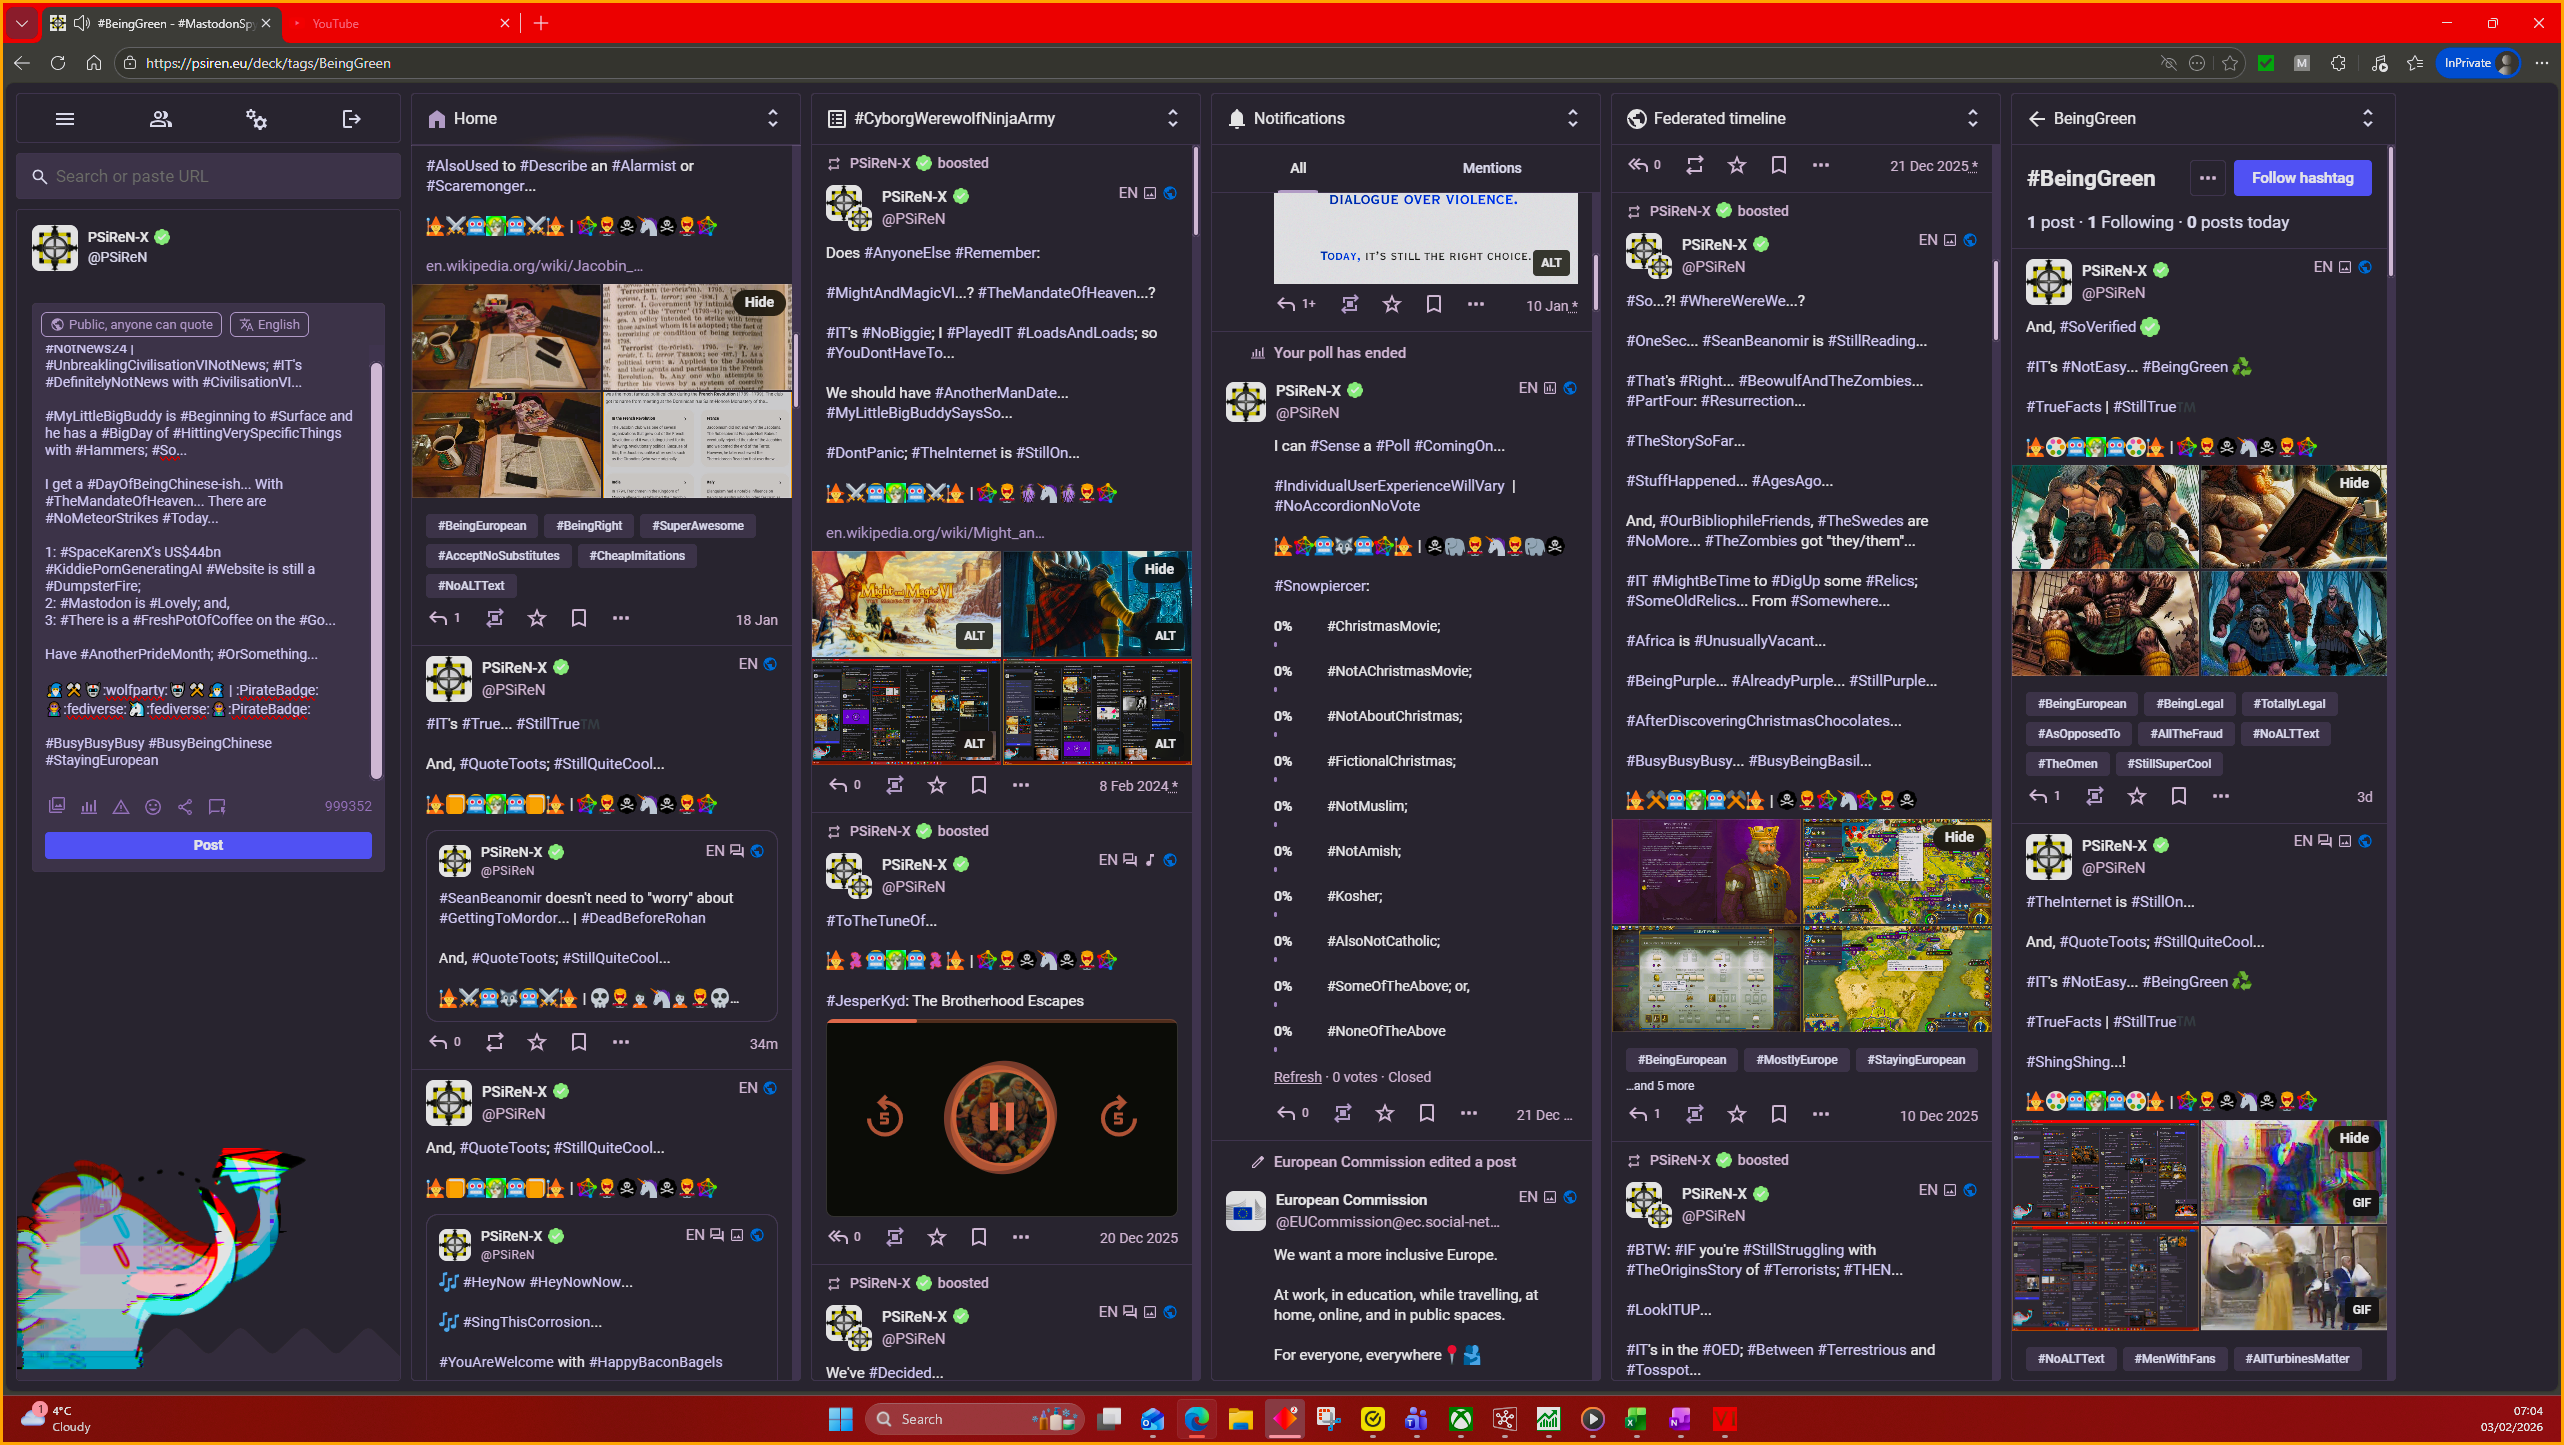Pause the Brotherhood Escapes audio player
Image resolution: width=2564 pixels, height=1445 pixels.
point(1001,1116)
